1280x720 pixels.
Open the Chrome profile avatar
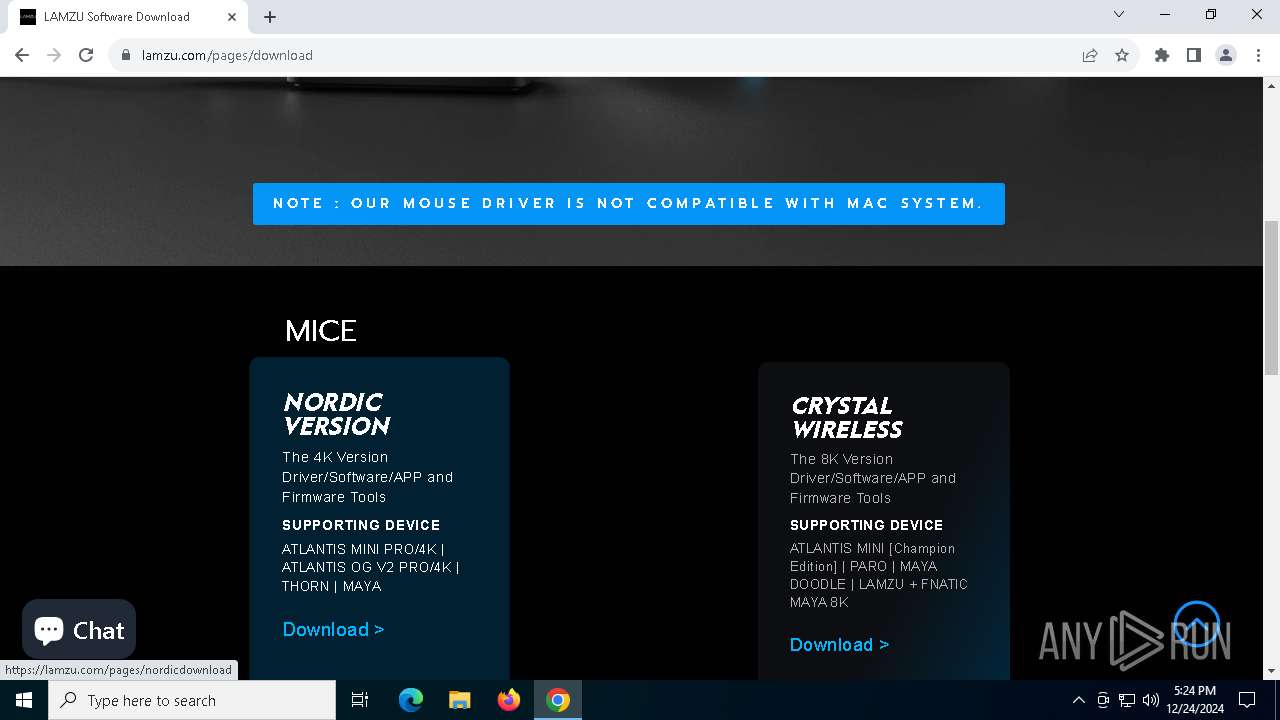1226,55
